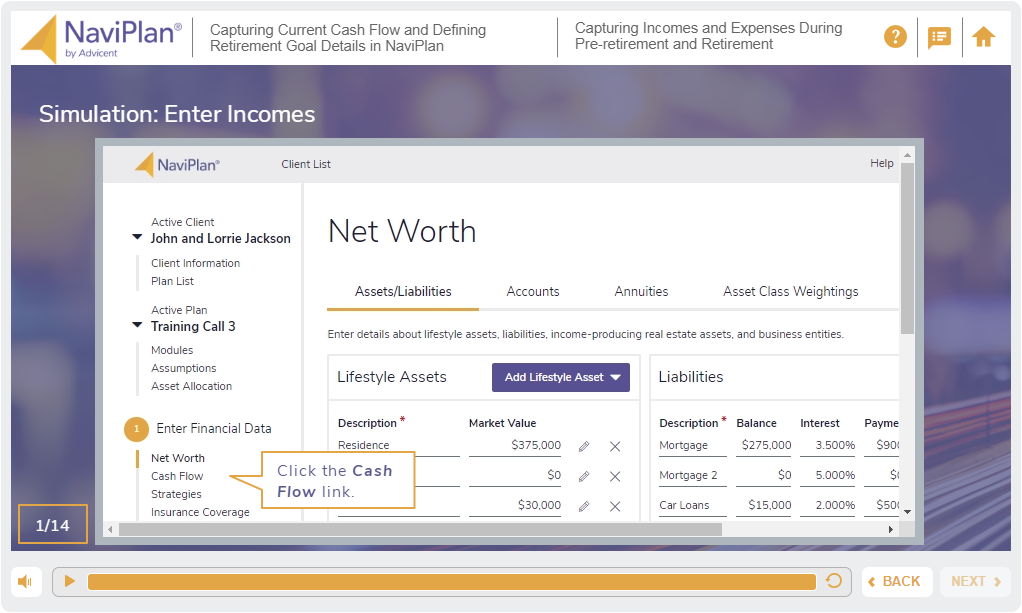Image resolution: width=1022 pixels, height=613 pixels.
Task: Open Insurance Coverage in sidebar
Action: pos(200,512)
